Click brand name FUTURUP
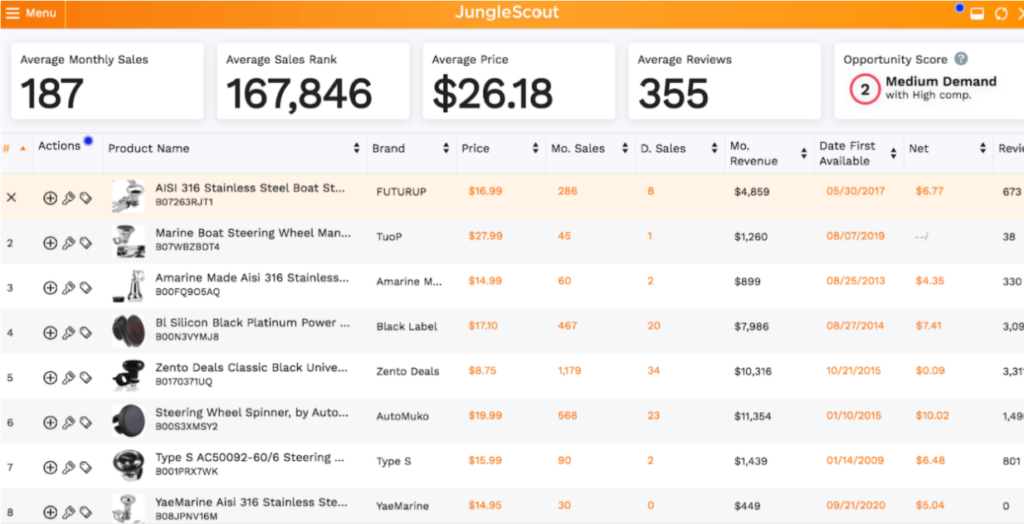 click(x=401, y=192)
